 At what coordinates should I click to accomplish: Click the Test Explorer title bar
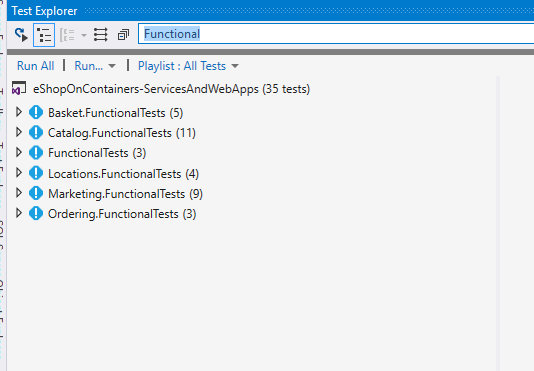[x=270, y=11]
